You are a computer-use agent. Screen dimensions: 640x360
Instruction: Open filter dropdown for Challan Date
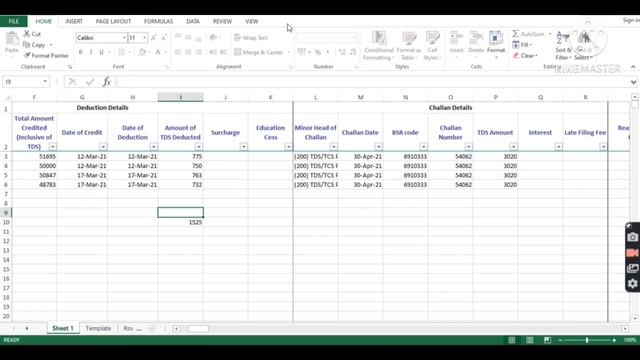pos(378,147)
